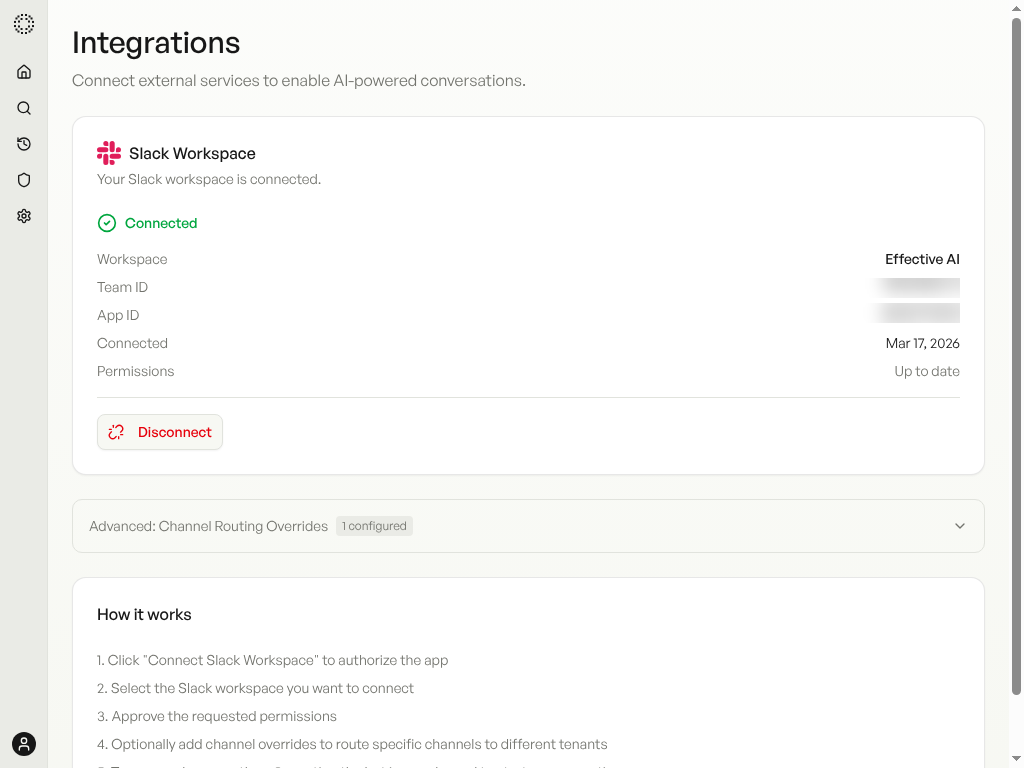Go to Home via sidebar icon
Viewport: 1024px width, 768px height.
pos(24,72)
